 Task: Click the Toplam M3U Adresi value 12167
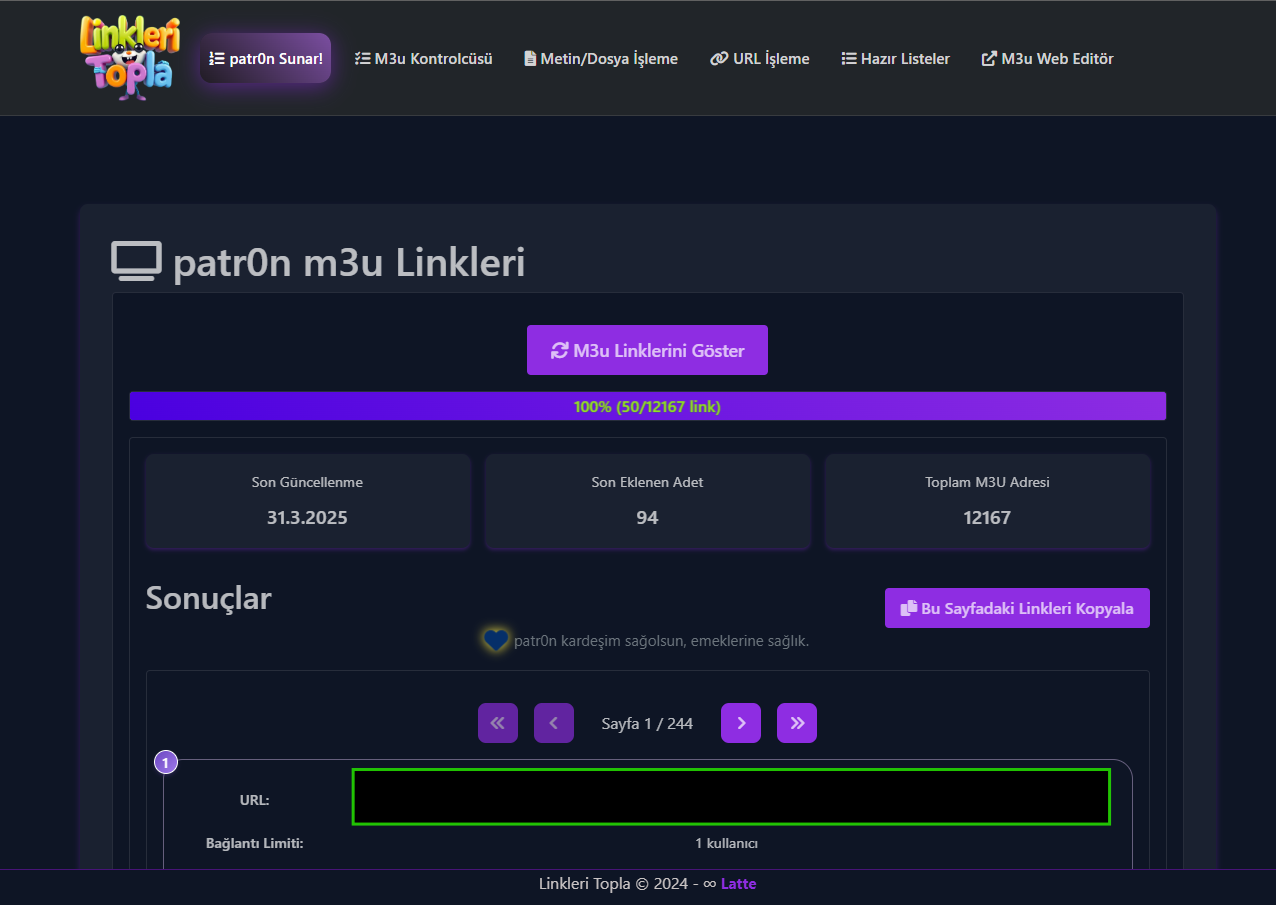pyautogui.click(x=987, y=518)
